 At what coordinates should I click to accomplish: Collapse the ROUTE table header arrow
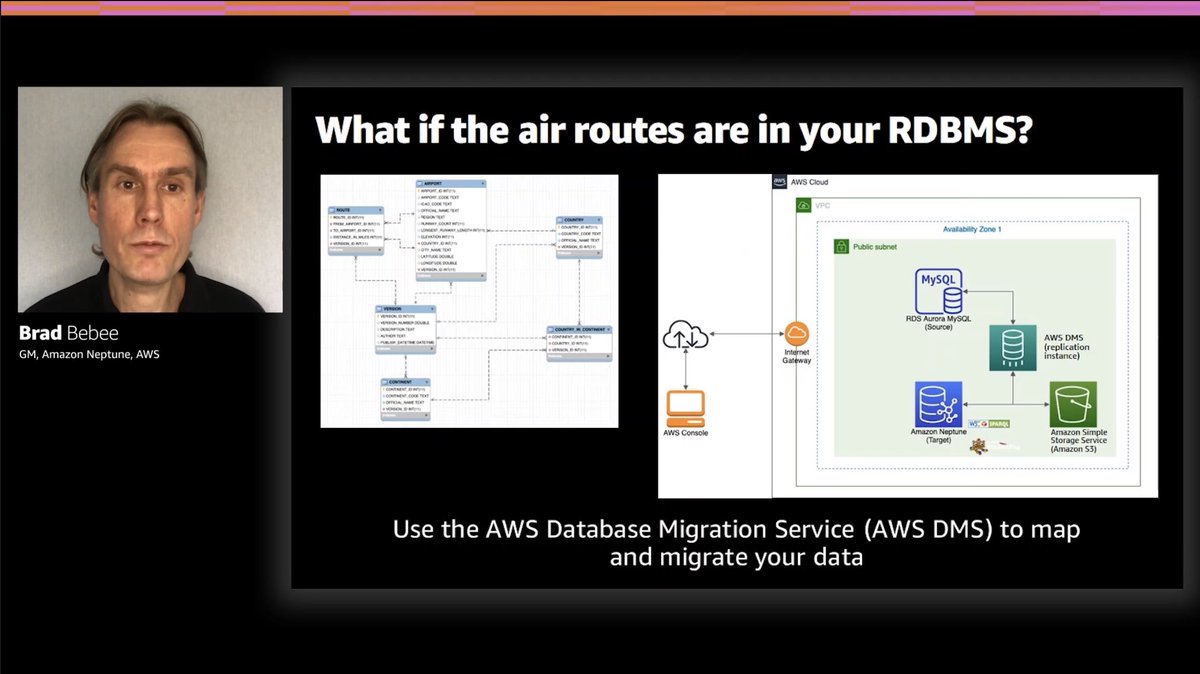pyautogui.click(x=380, y=209)
